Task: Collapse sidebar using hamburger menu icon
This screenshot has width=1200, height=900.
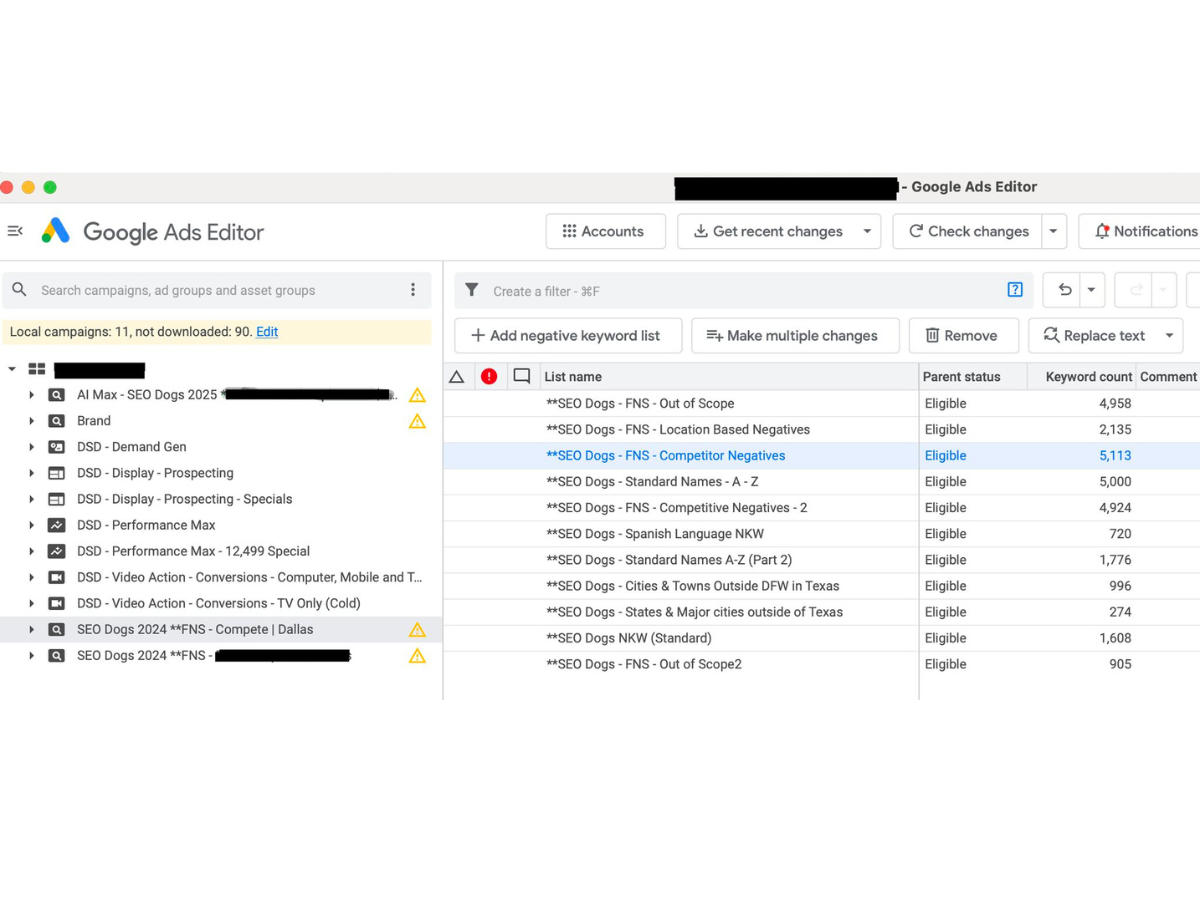Action: tap(15, 231)
